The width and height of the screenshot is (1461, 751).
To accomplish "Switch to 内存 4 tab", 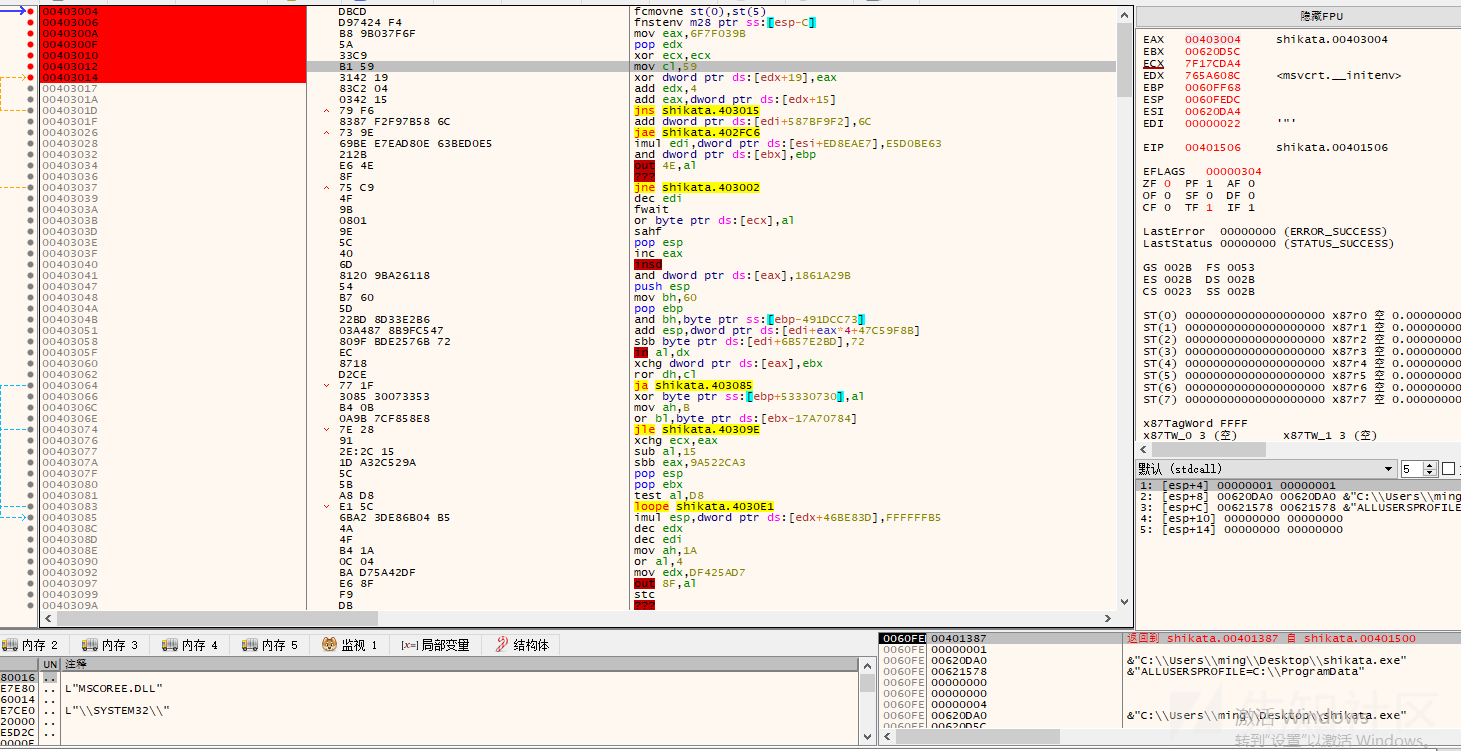I will (x=190, y=645).
